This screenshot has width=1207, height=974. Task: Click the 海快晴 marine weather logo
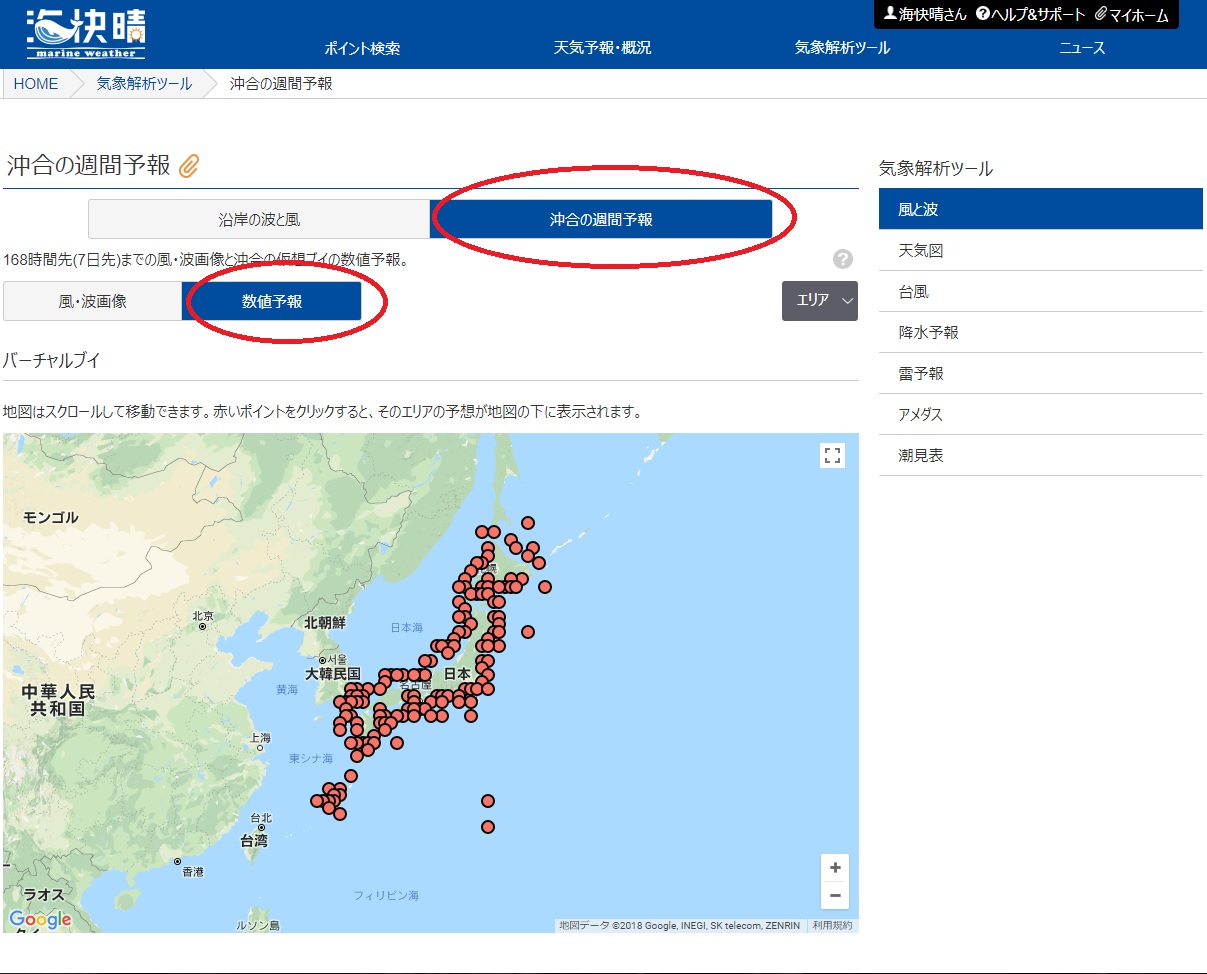[86, 34]
